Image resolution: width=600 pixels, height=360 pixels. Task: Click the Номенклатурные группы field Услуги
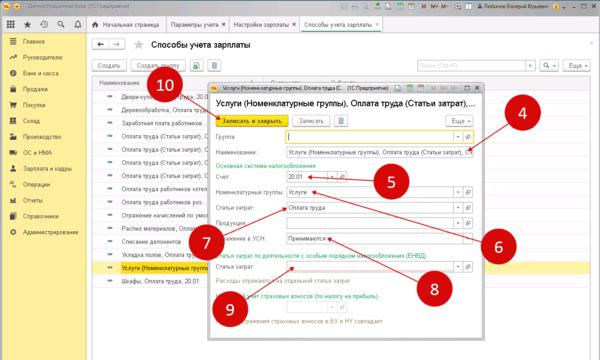point(370,192)
